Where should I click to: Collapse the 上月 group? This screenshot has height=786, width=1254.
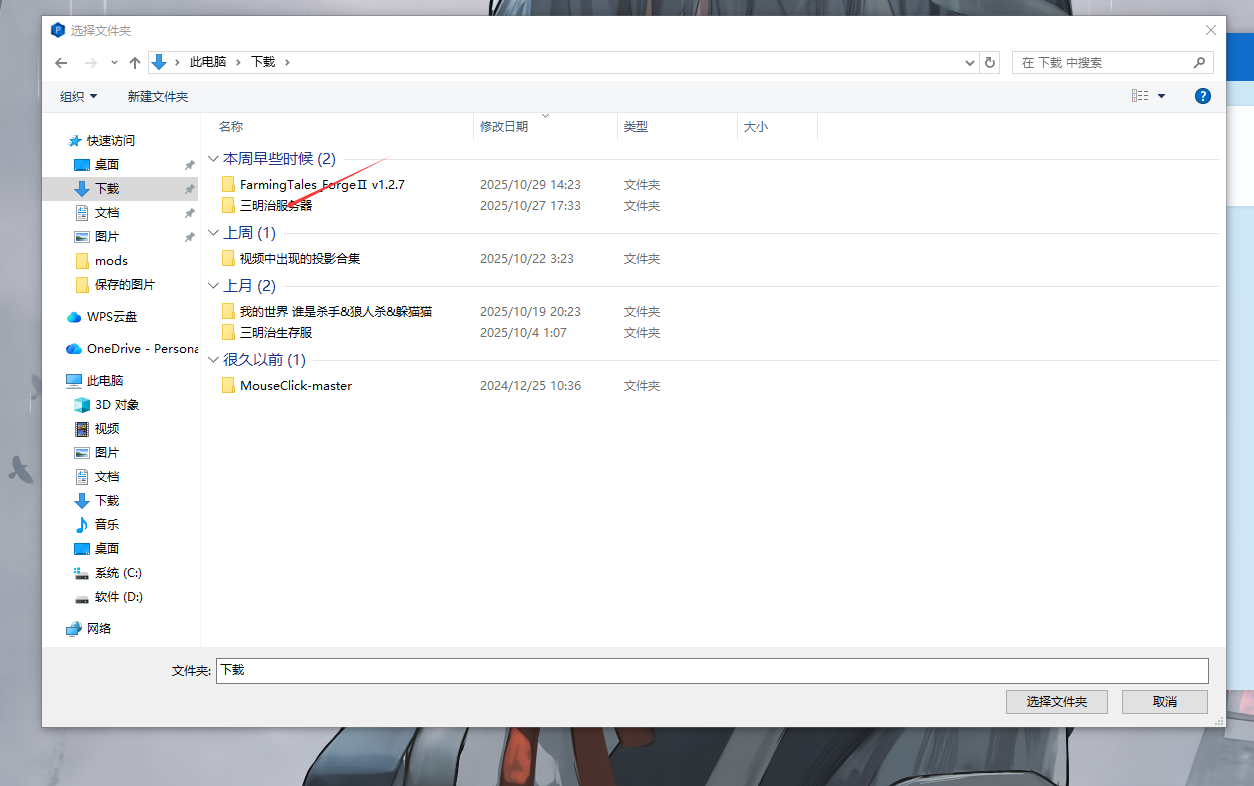213,286
